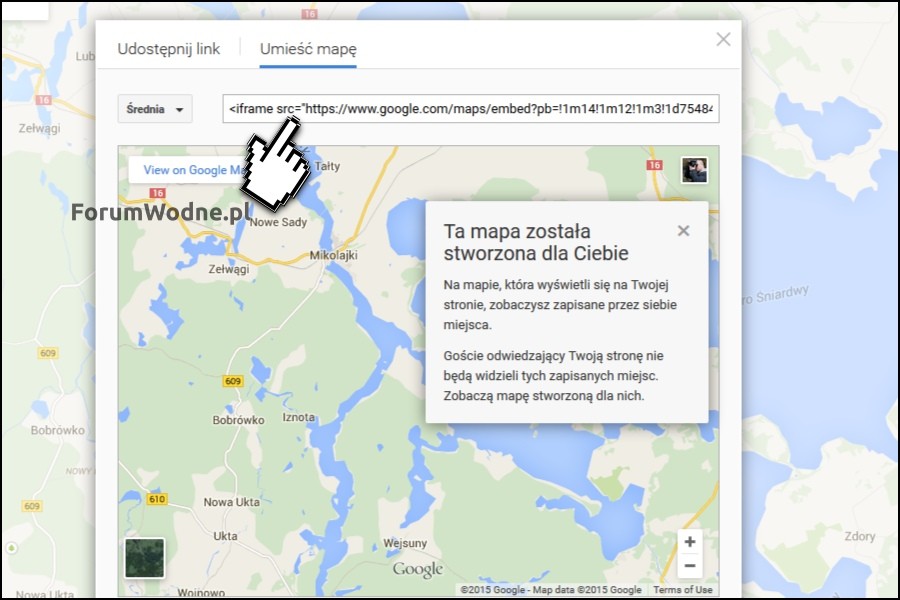This screenshot has width=900, height=600.
Task: Open the Terms of Use link
Action: [682, 590]
